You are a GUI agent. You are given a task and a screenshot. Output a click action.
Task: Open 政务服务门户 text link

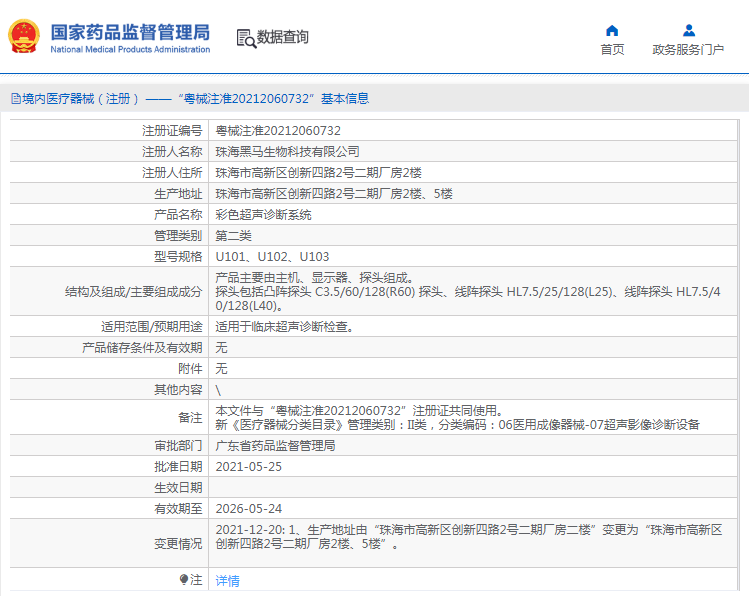click(688, 50)
